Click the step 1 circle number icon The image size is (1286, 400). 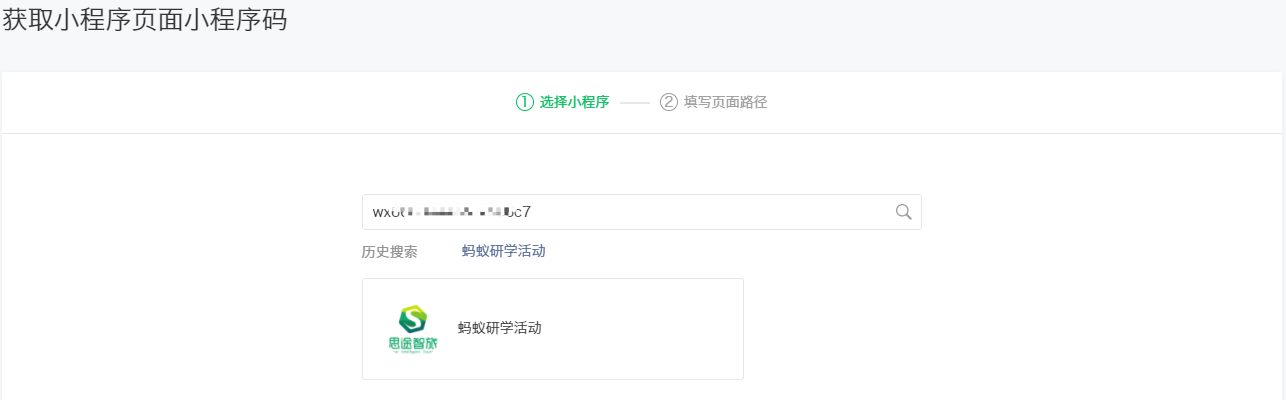pyautogui.click(x=524, y=102)
